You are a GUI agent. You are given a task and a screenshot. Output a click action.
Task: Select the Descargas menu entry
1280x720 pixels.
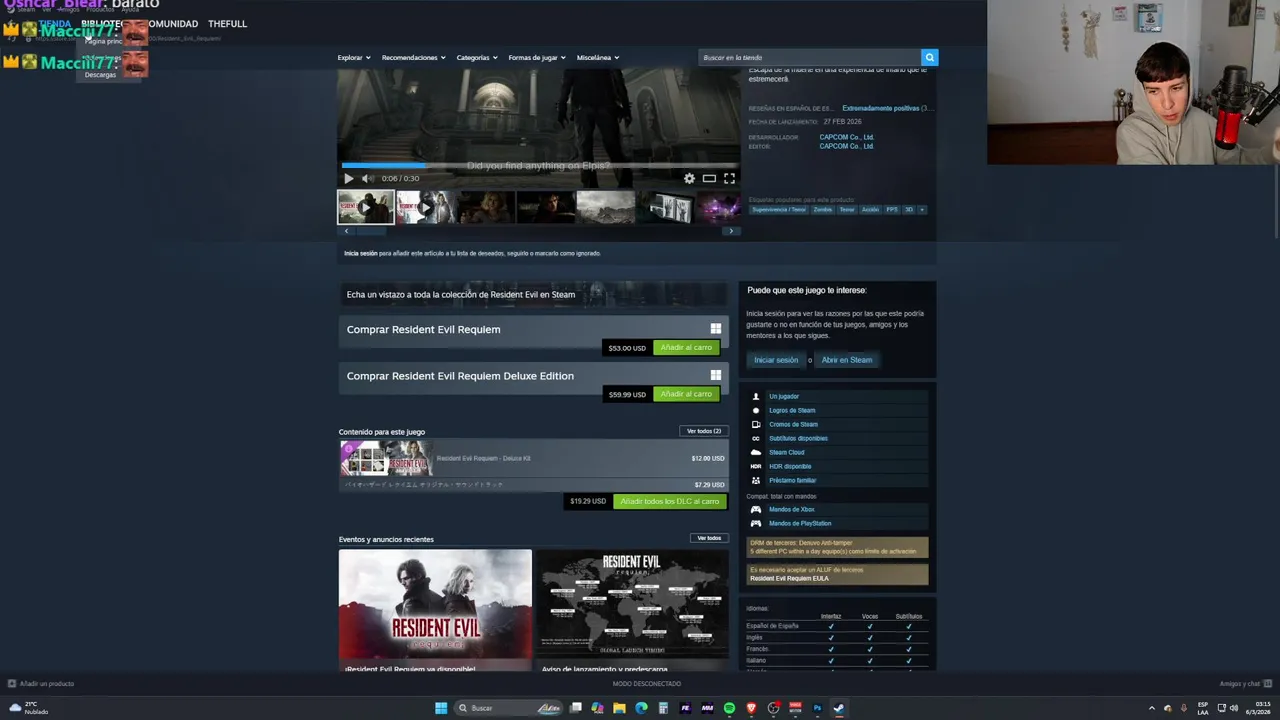100,75
